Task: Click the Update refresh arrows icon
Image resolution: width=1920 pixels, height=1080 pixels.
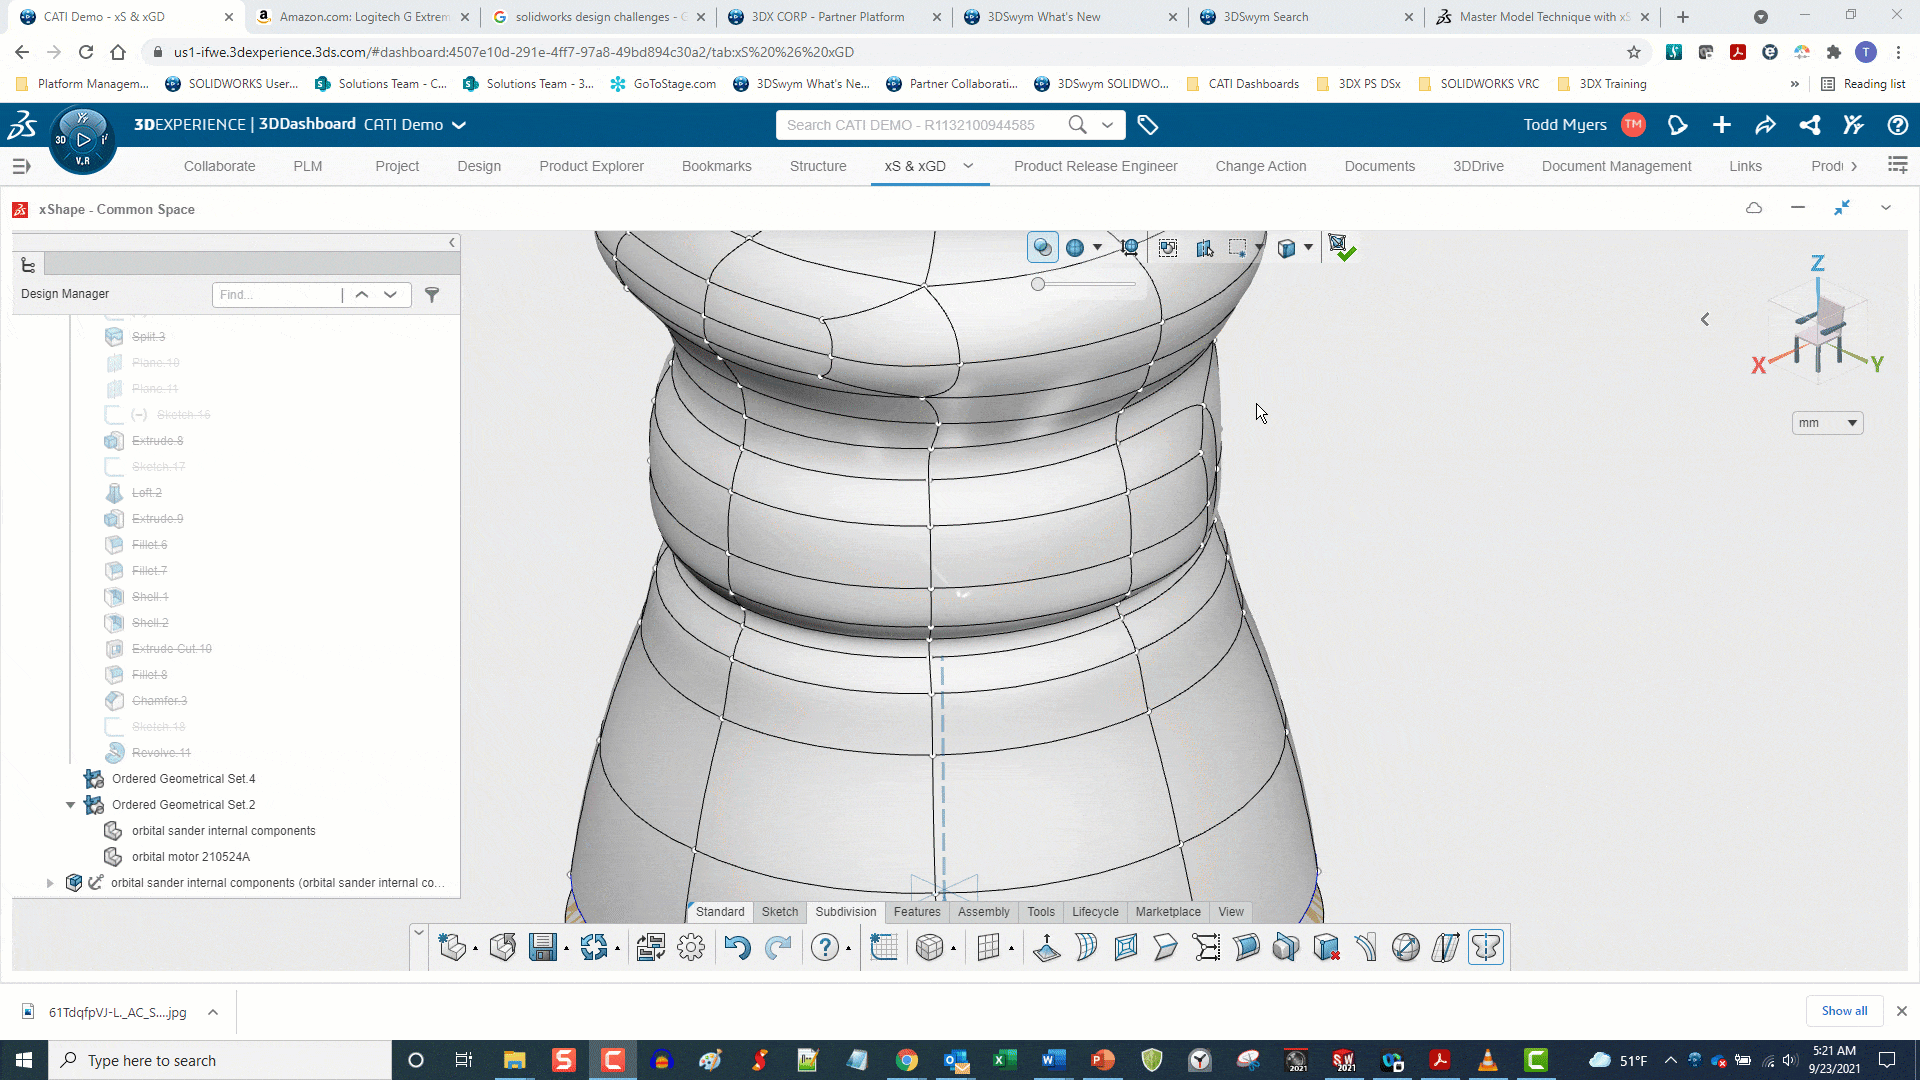Action: tap(594, 947)
